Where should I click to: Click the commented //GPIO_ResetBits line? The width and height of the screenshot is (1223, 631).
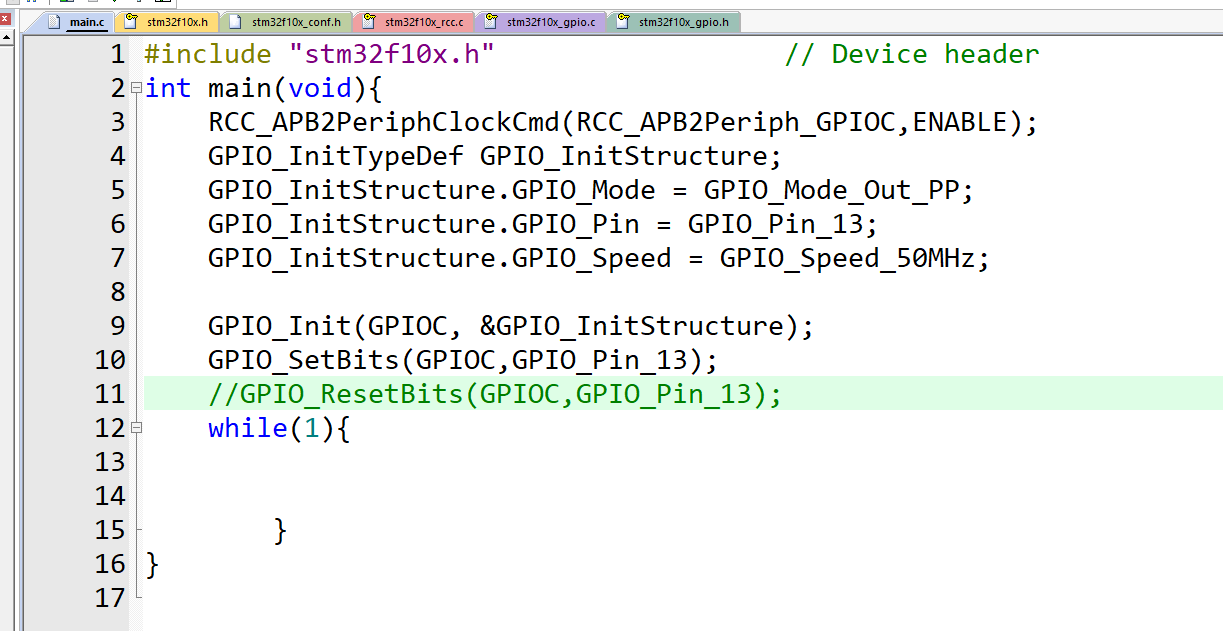495,394
